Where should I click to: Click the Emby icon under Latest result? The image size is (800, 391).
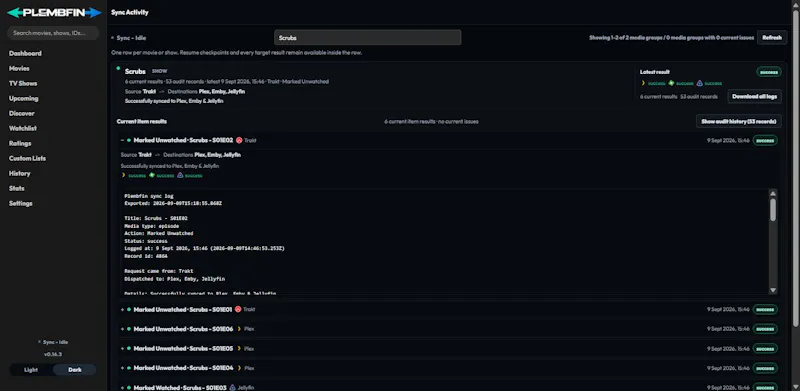[x=671, y=83]
